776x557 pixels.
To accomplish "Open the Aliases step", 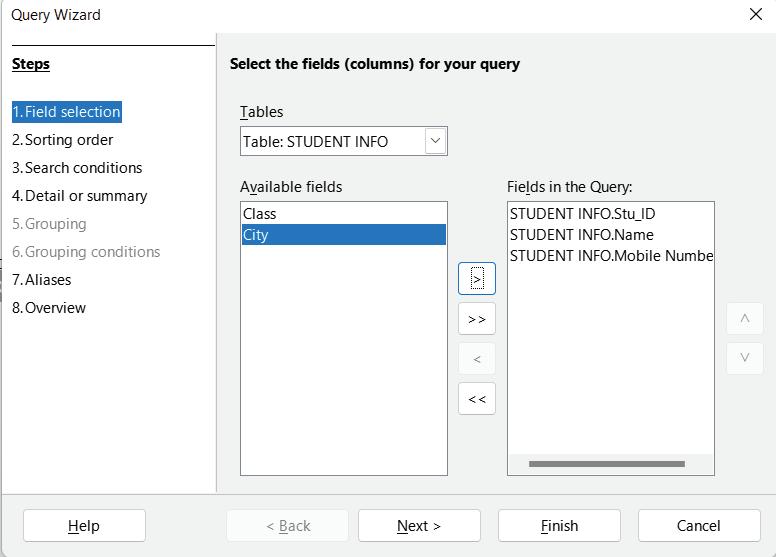I will pos(42,280).
